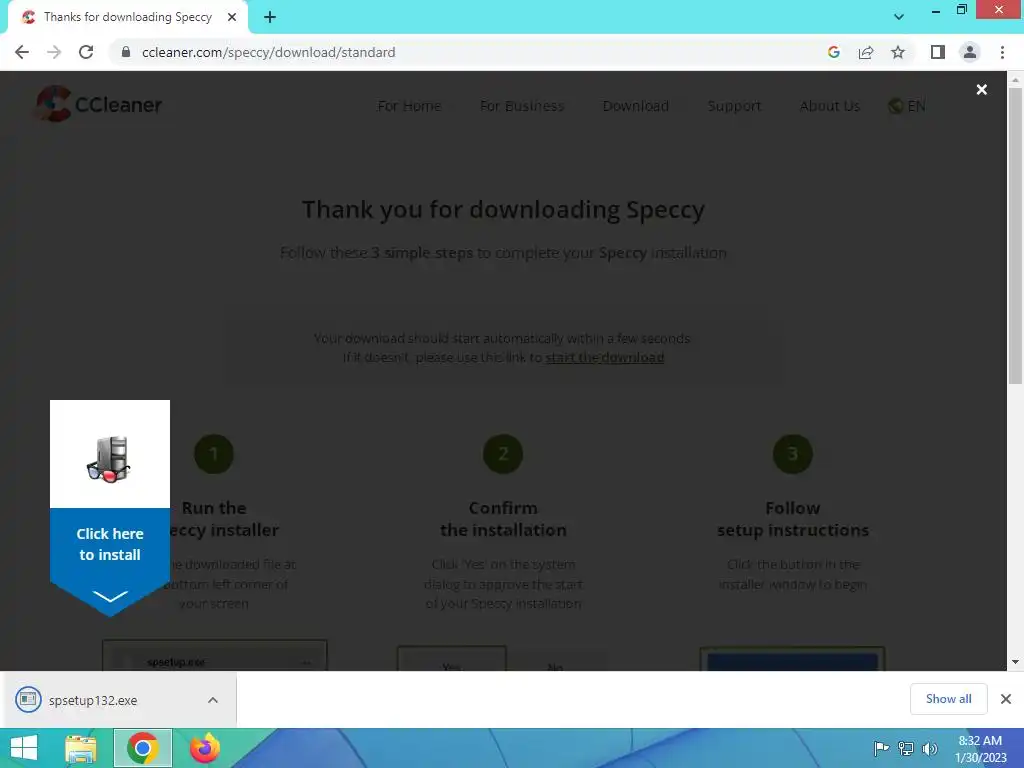
Task: Close the downloads bar
Action: point(1006,699)
